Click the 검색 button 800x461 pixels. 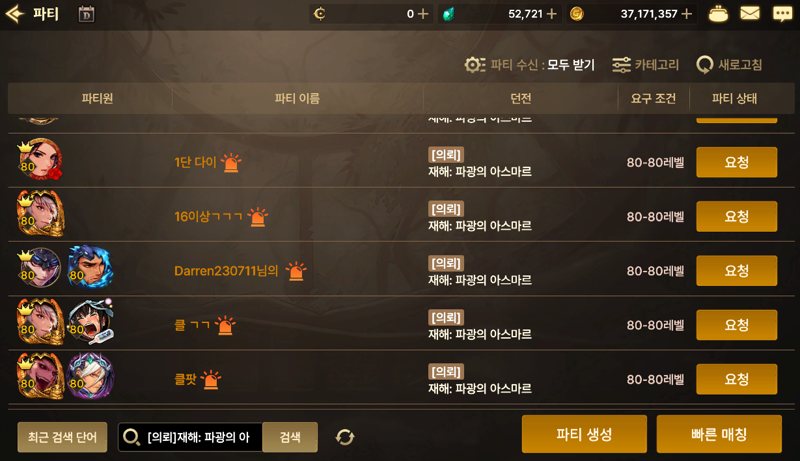point(290,437)
